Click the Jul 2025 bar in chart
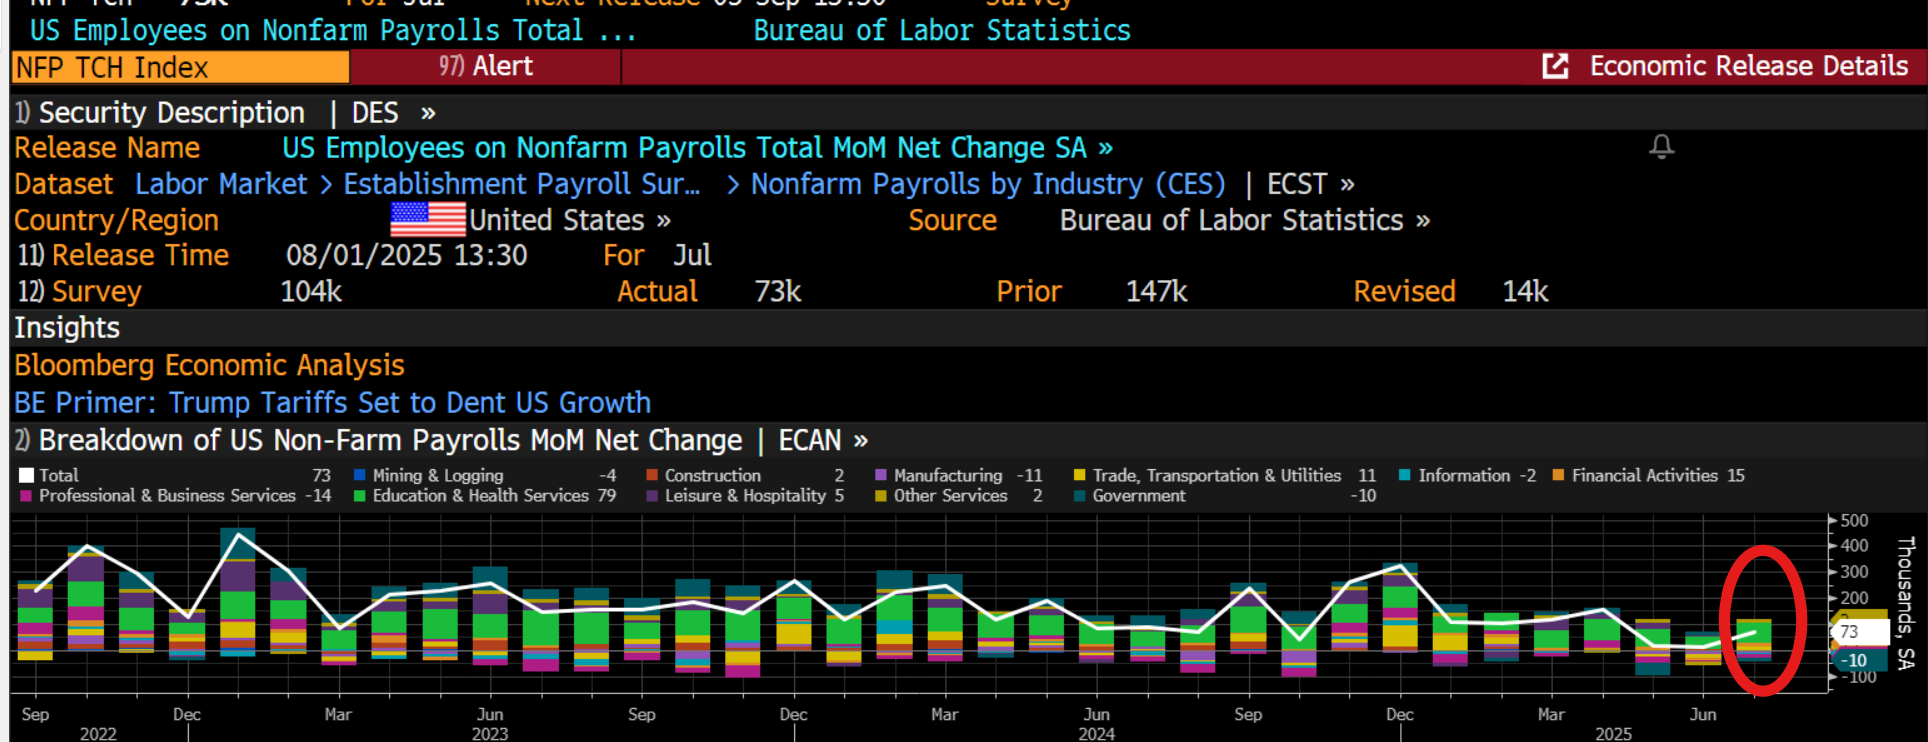The image size is (1928, 742). [1754, 640]
